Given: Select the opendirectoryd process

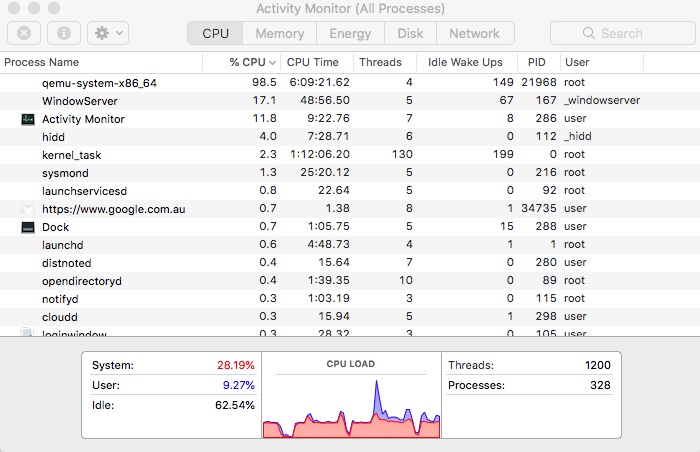Looking at the screenshot, I should (x=82, y=281).
